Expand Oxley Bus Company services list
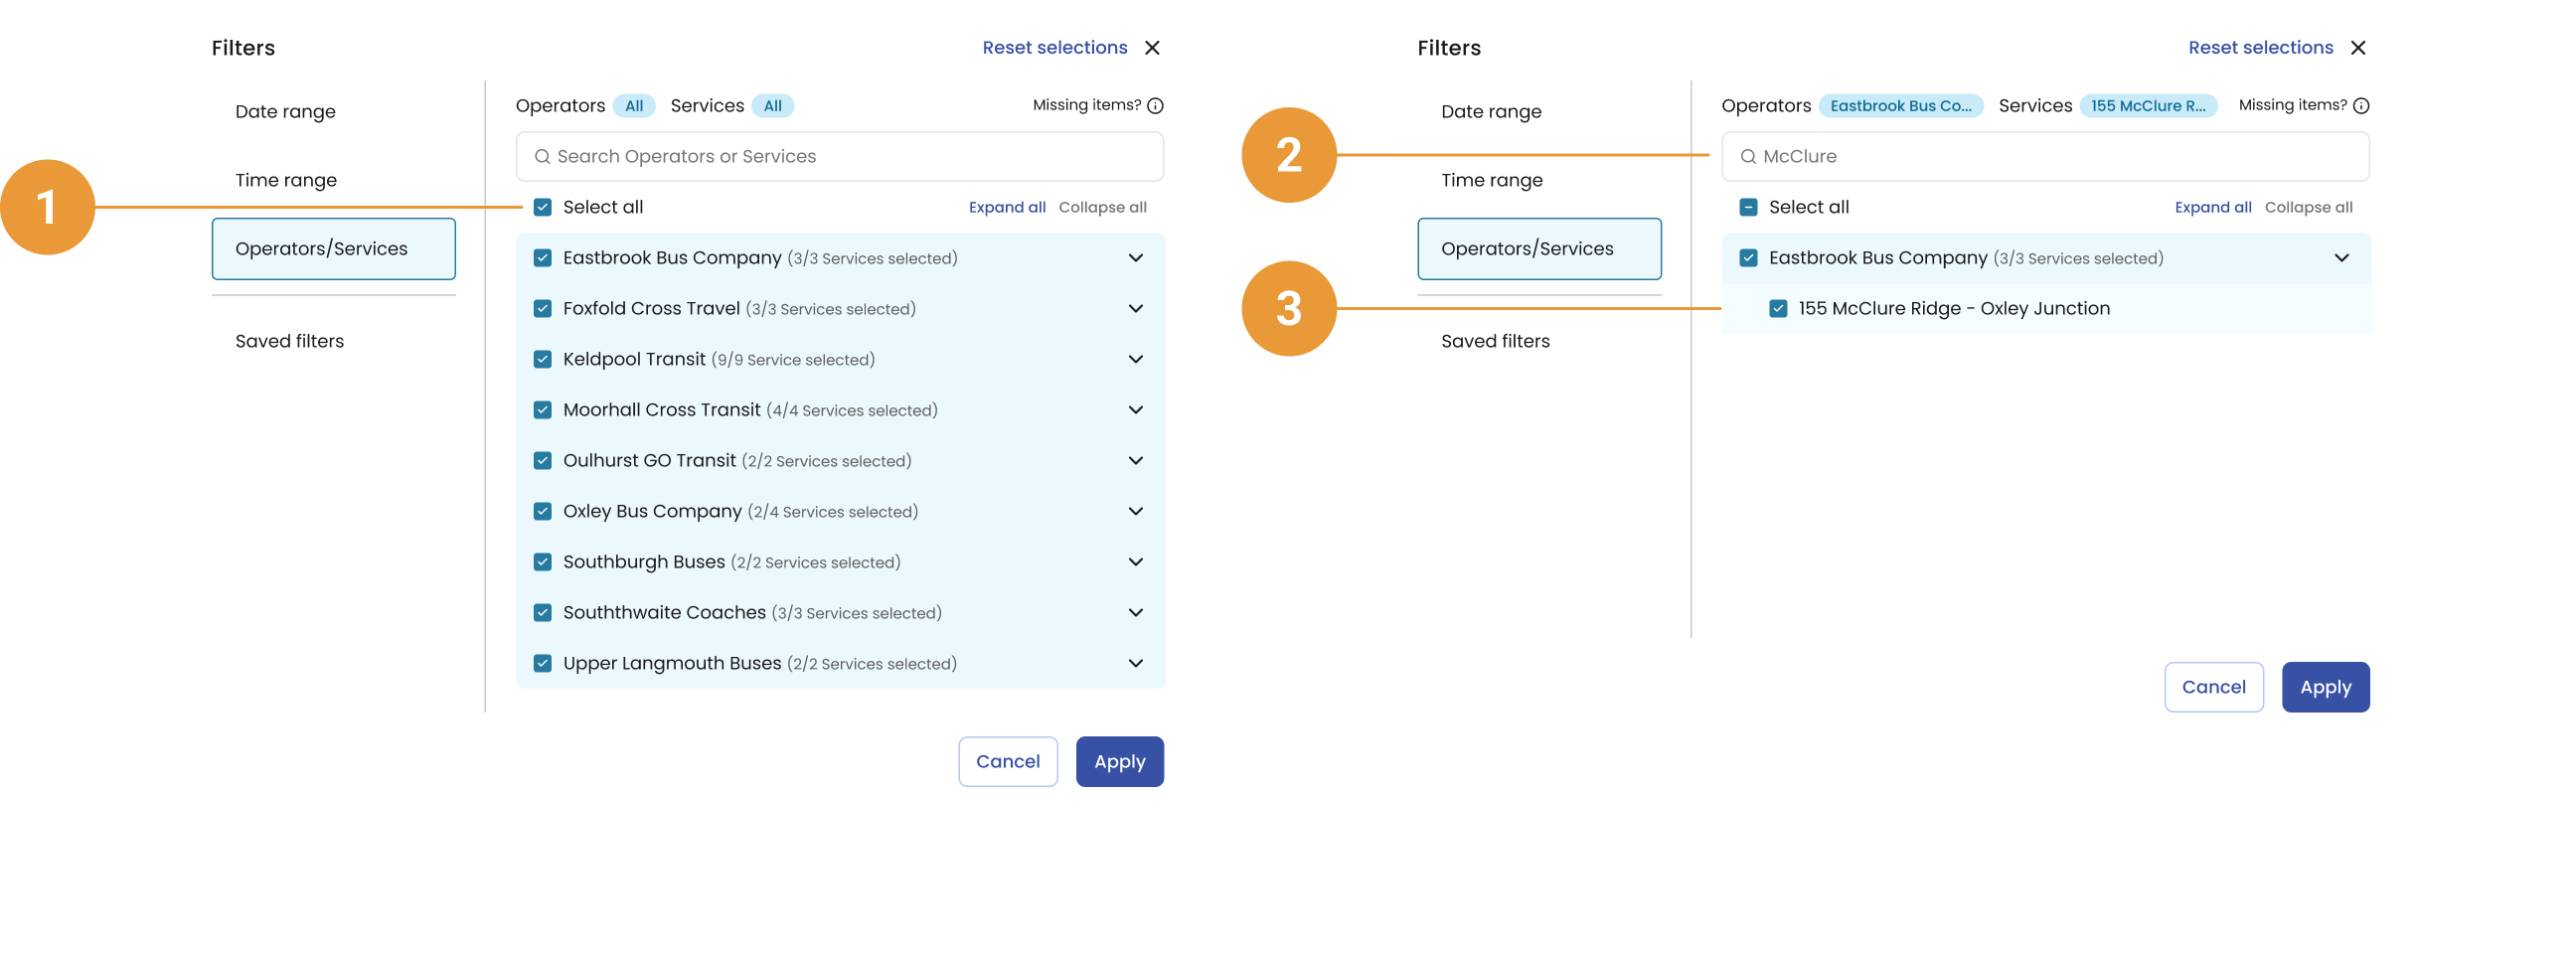The image size is (2576, 956). (x=1135, y=511)
